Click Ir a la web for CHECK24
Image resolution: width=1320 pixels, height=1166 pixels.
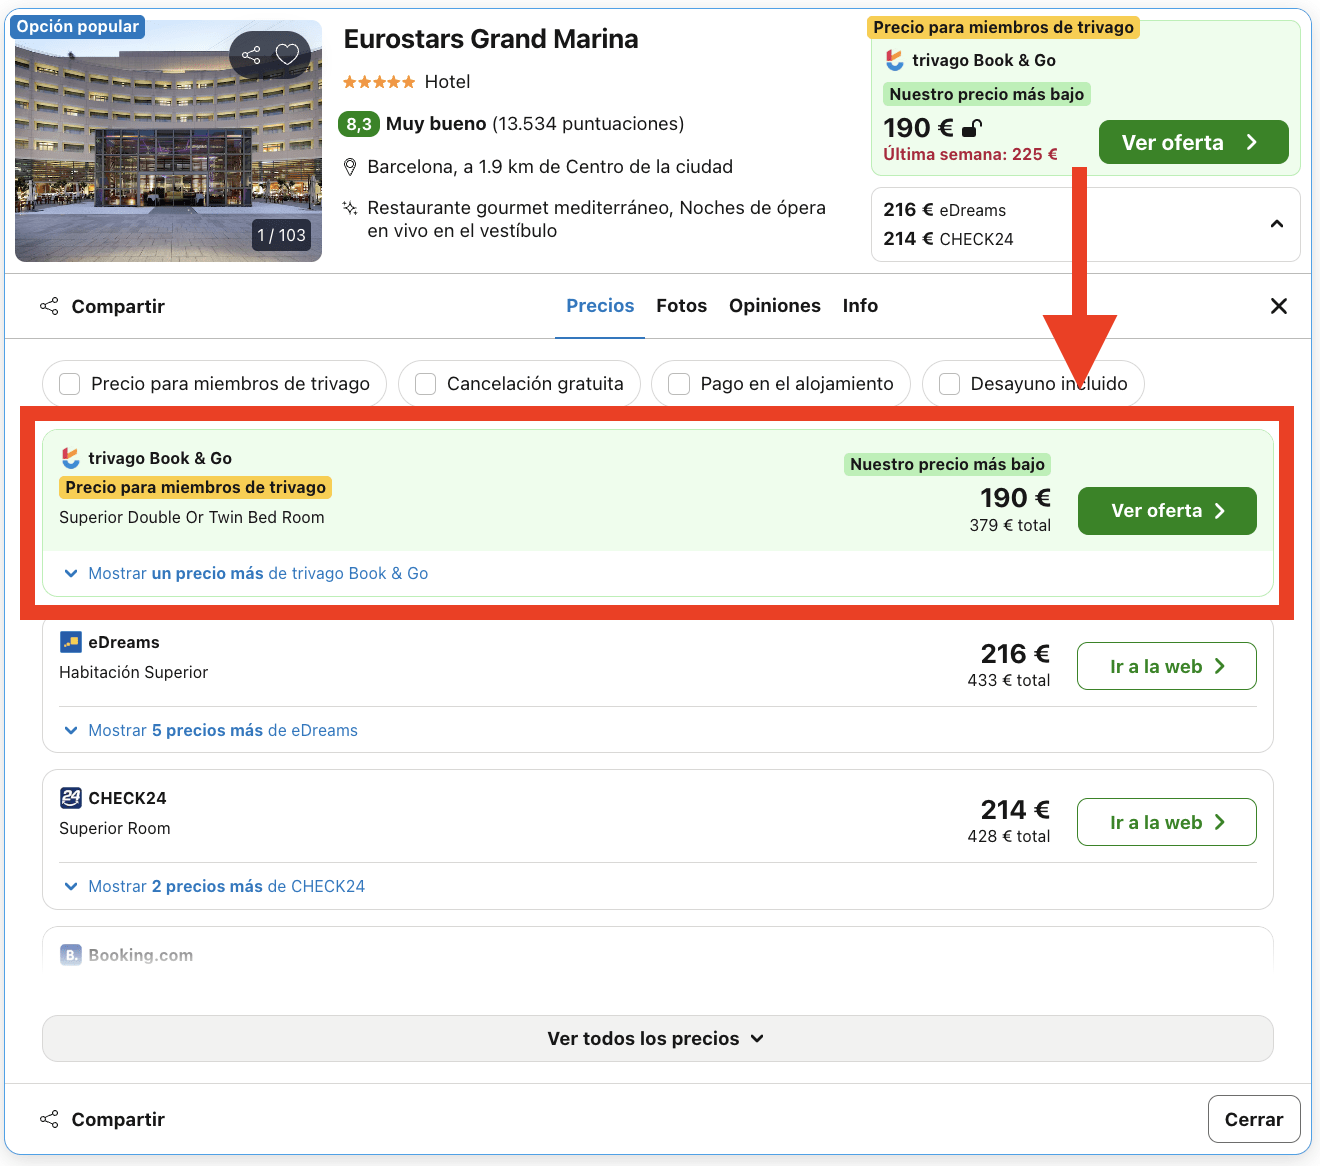[x=1167, y=822]
